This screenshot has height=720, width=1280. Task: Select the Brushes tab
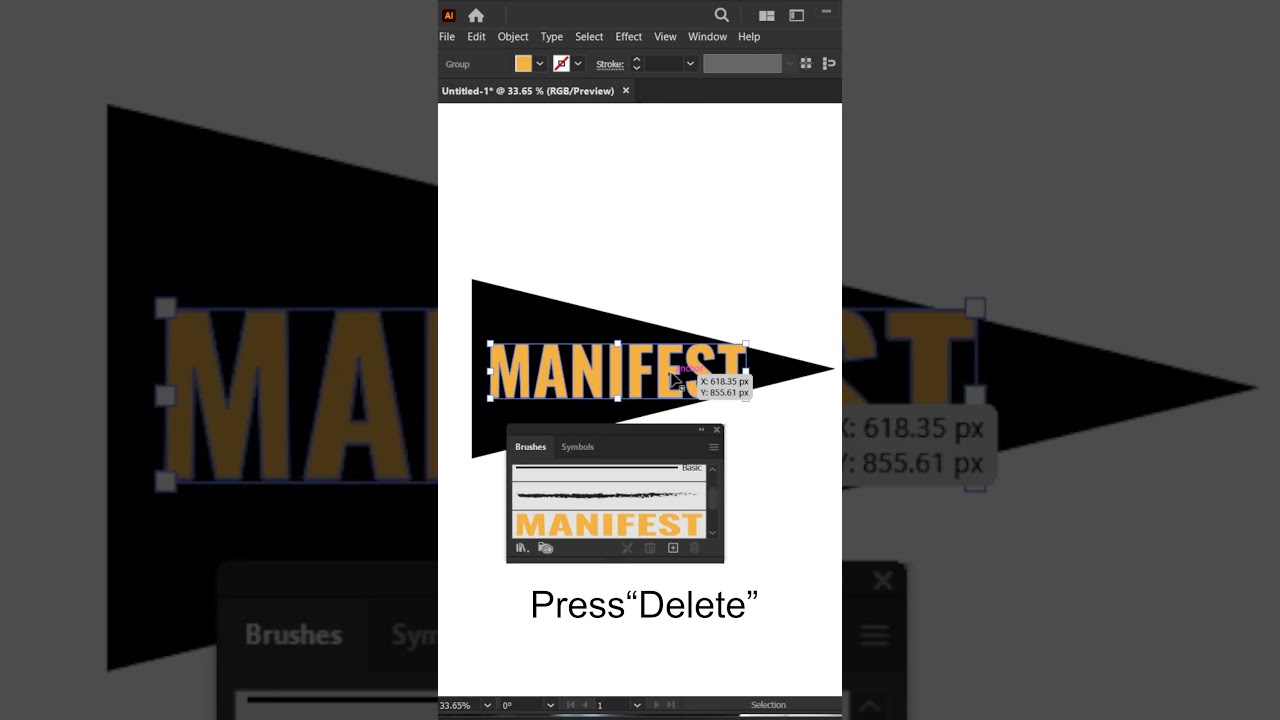pos(530,447)
